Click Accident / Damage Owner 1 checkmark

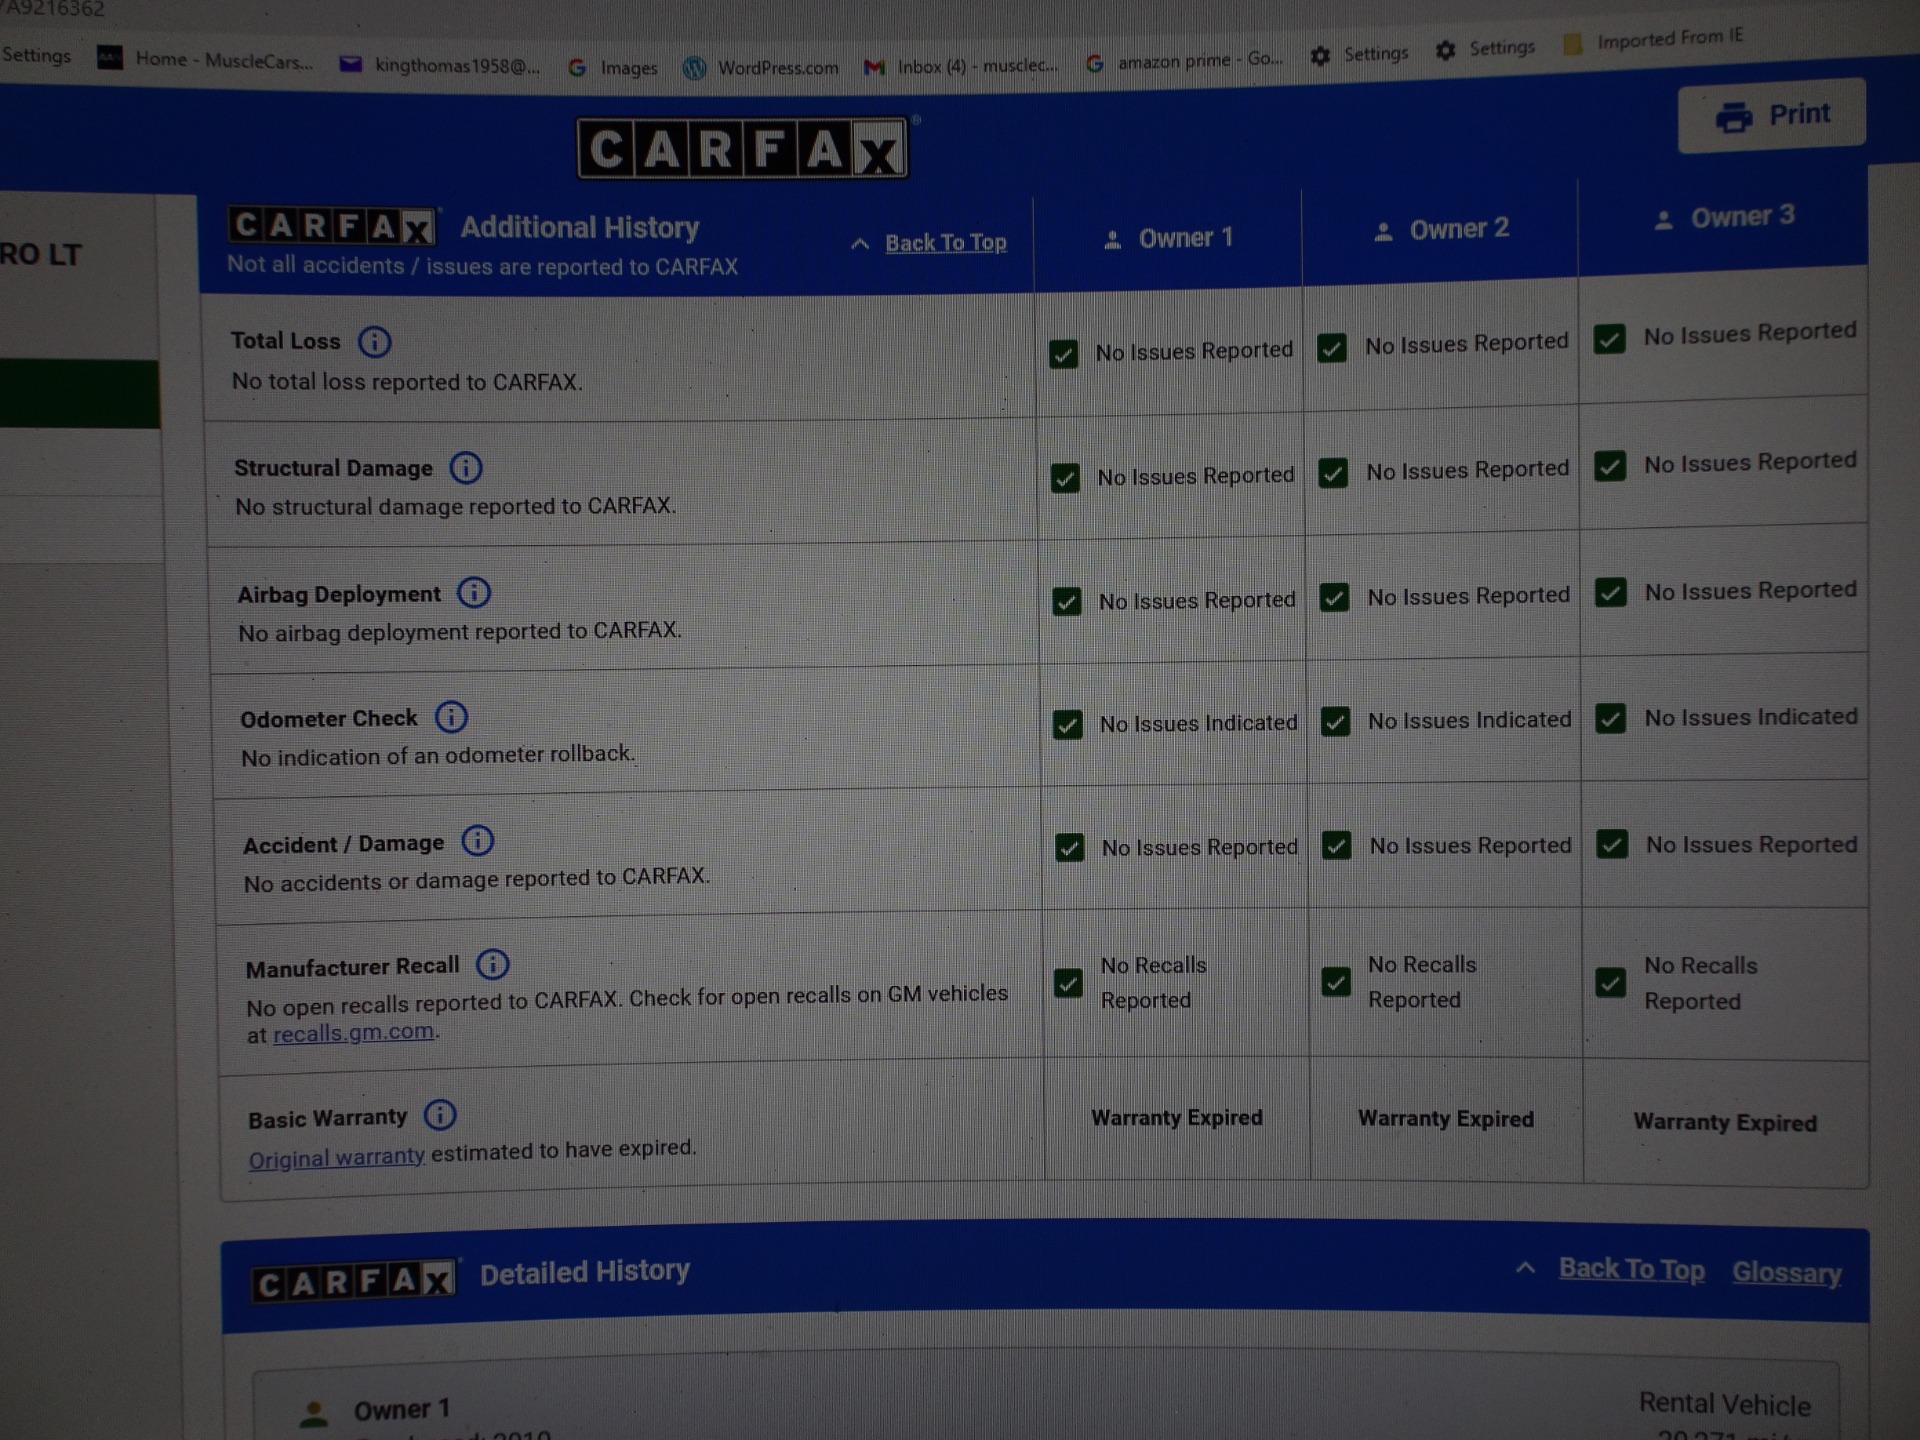1070,848
